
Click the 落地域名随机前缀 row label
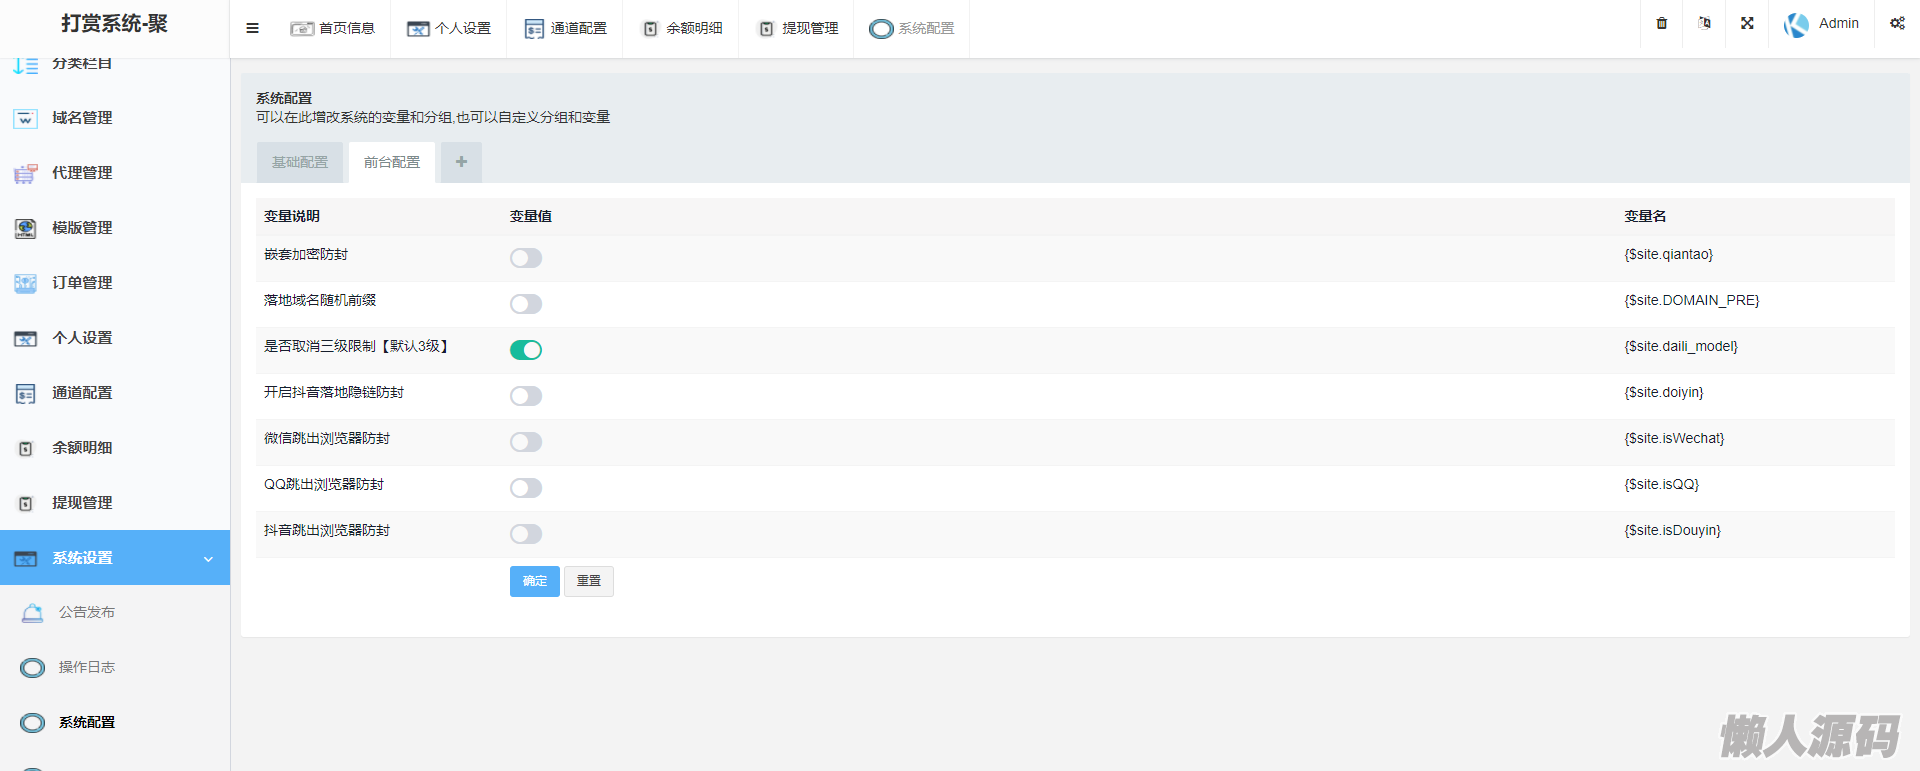[x=320, y=301]
